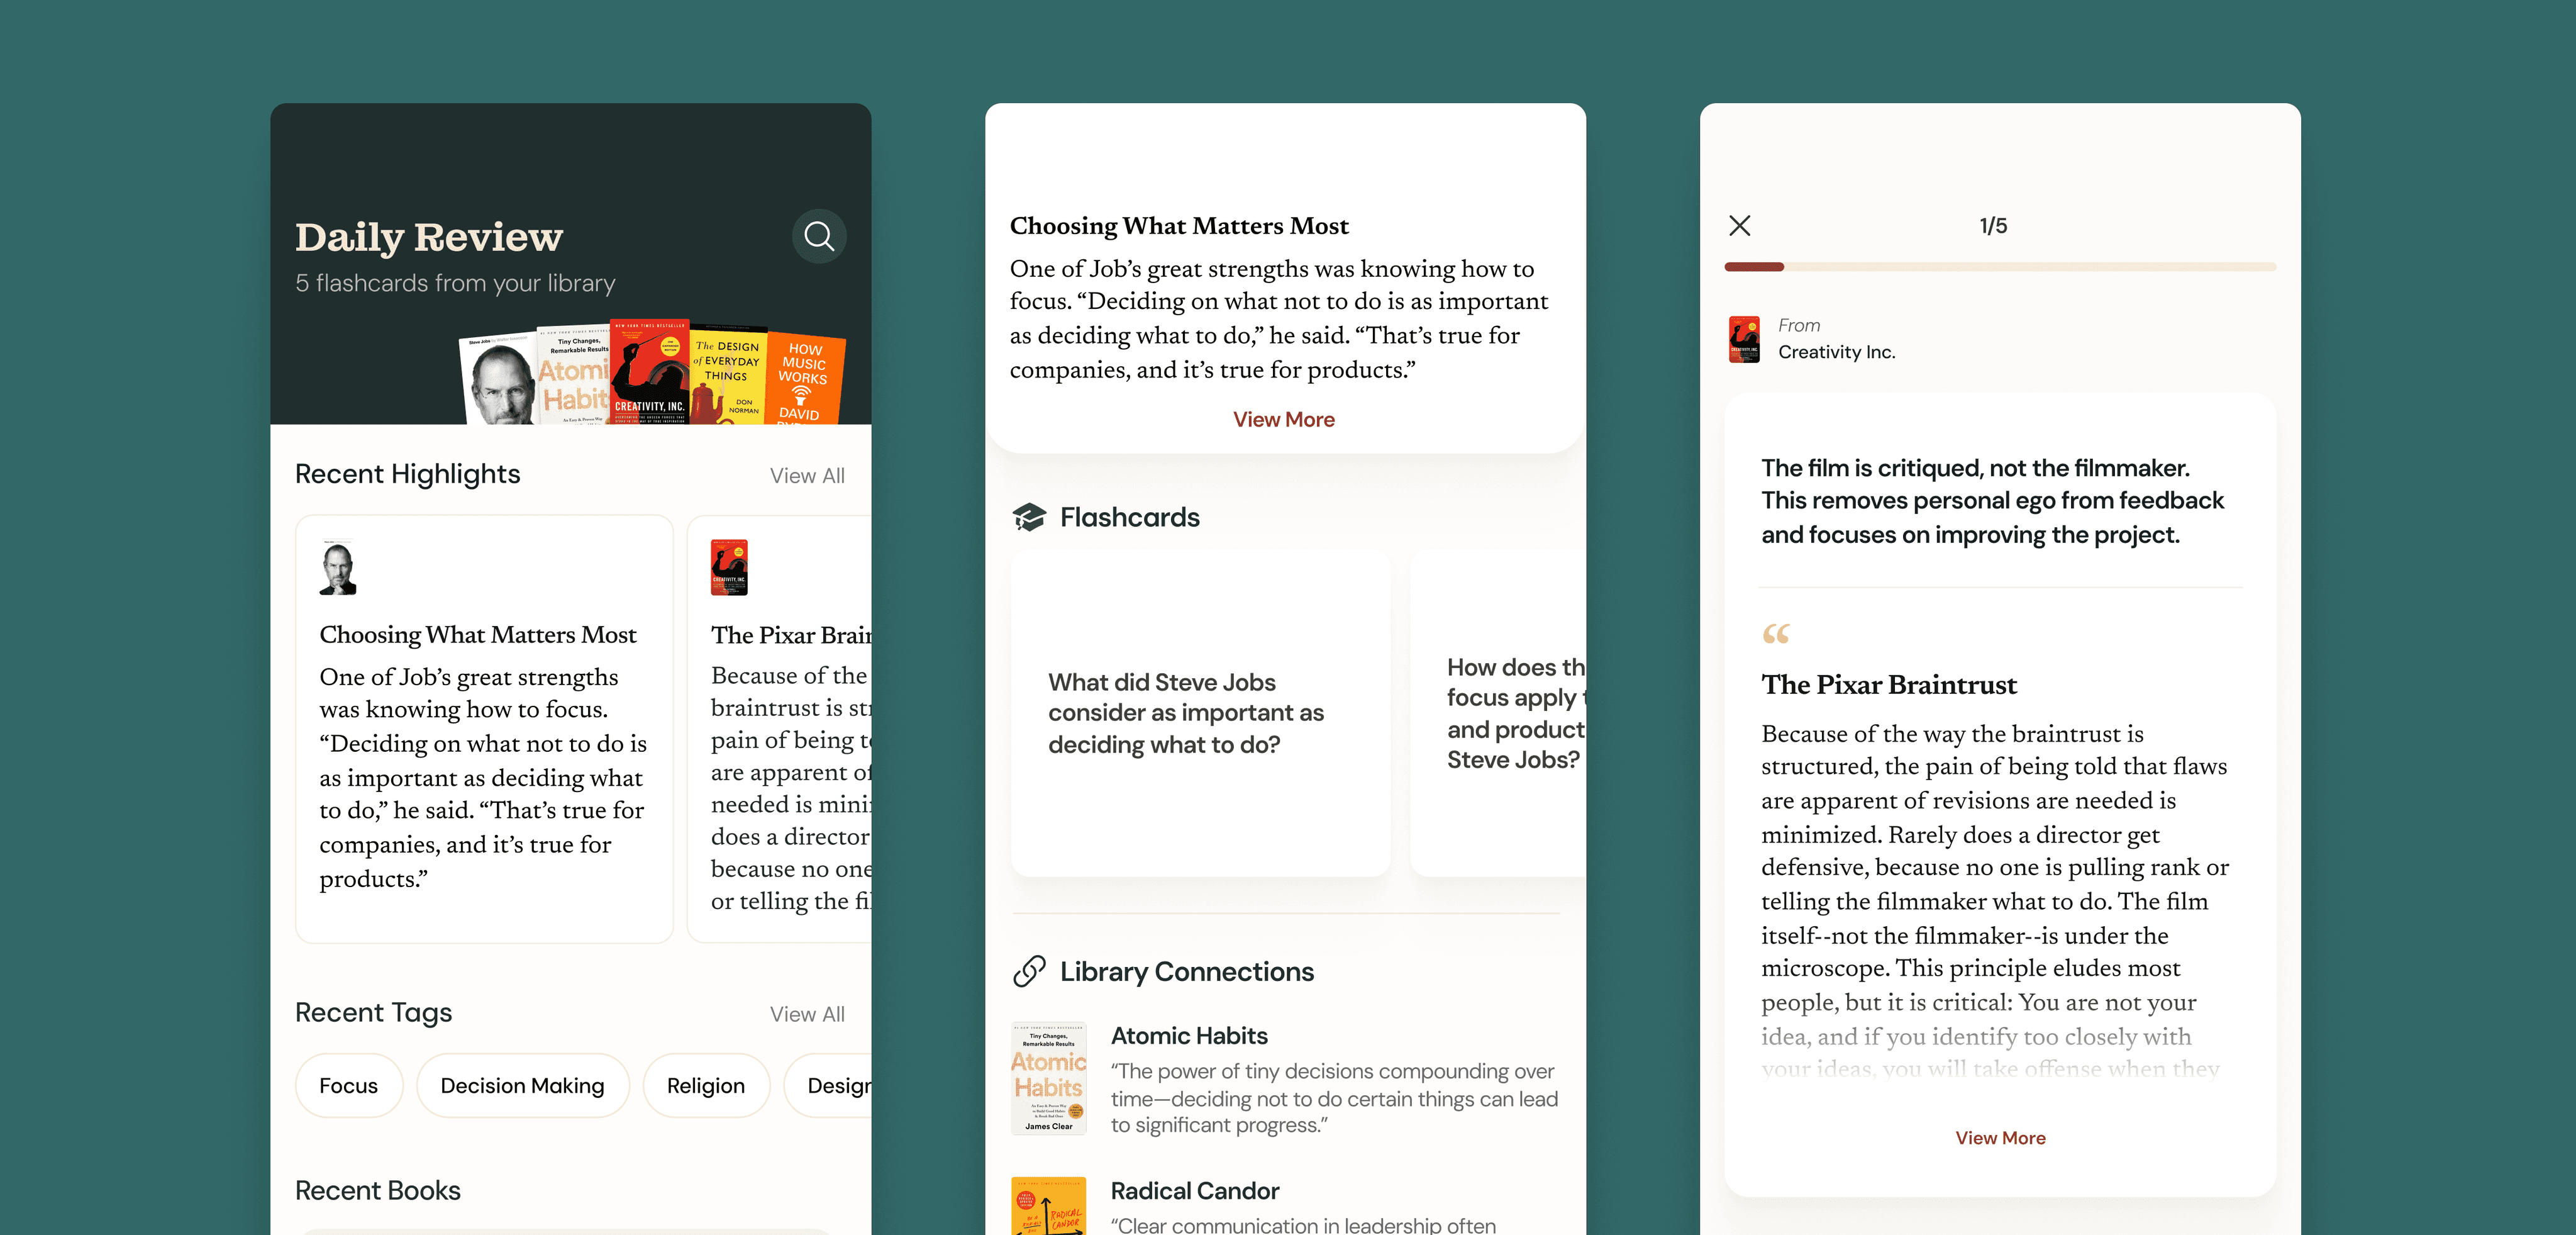Click the orange quotation mark icon
The image size is (2576, 1235).
[x=1776, y=634]
